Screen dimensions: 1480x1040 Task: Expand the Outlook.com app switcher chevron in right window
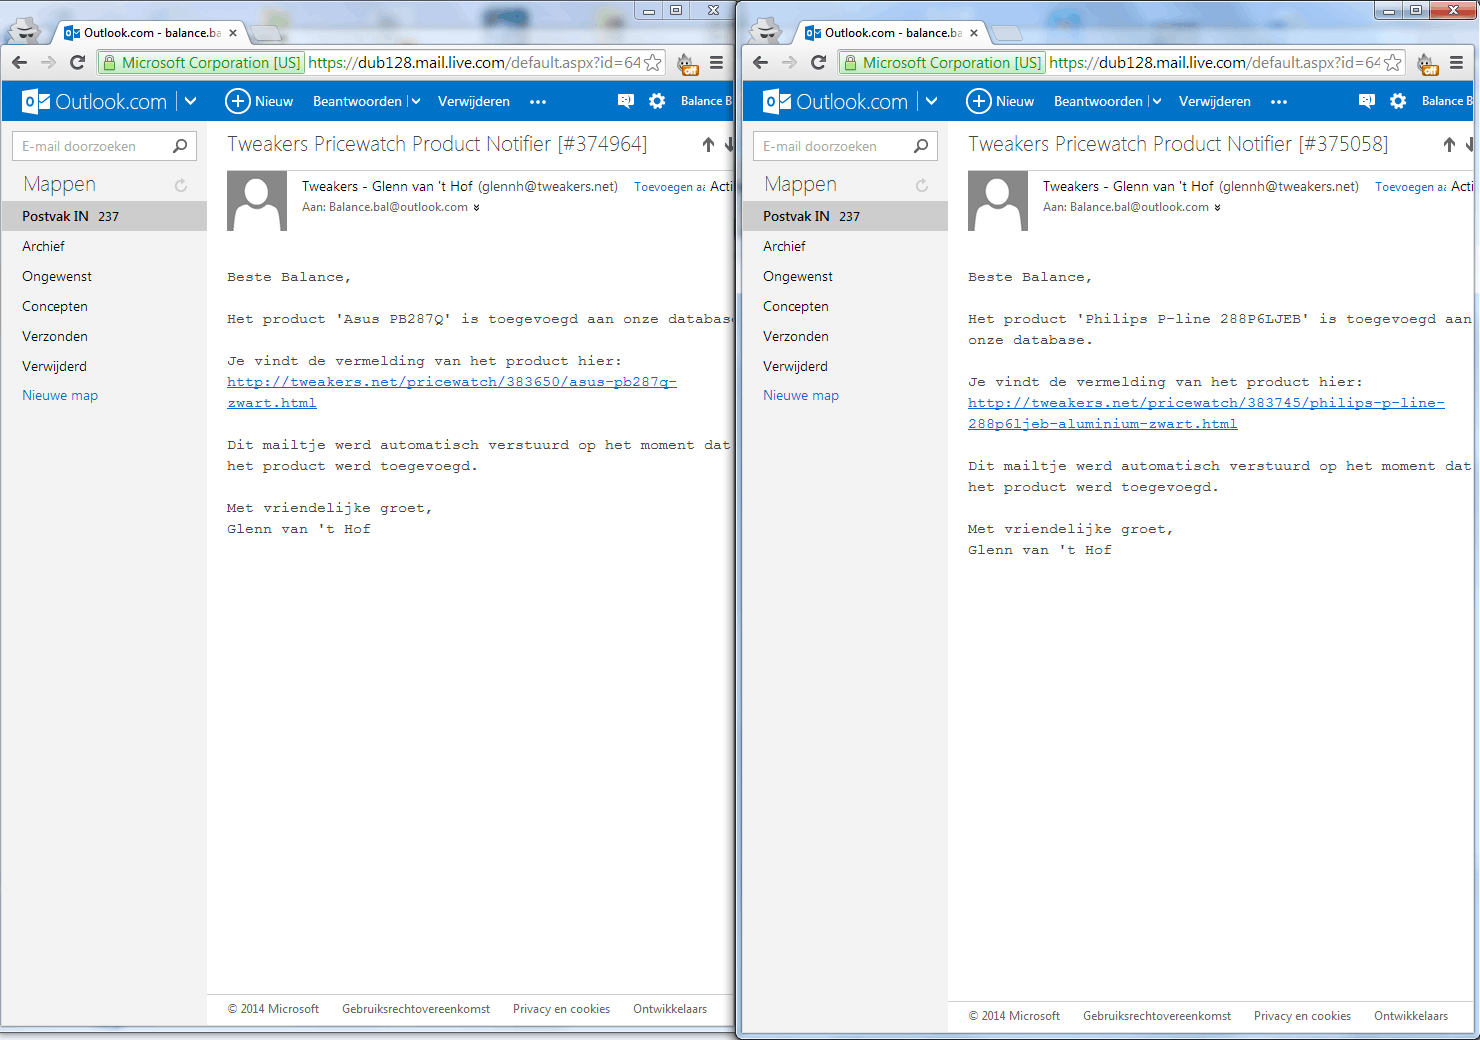[931, 101]
